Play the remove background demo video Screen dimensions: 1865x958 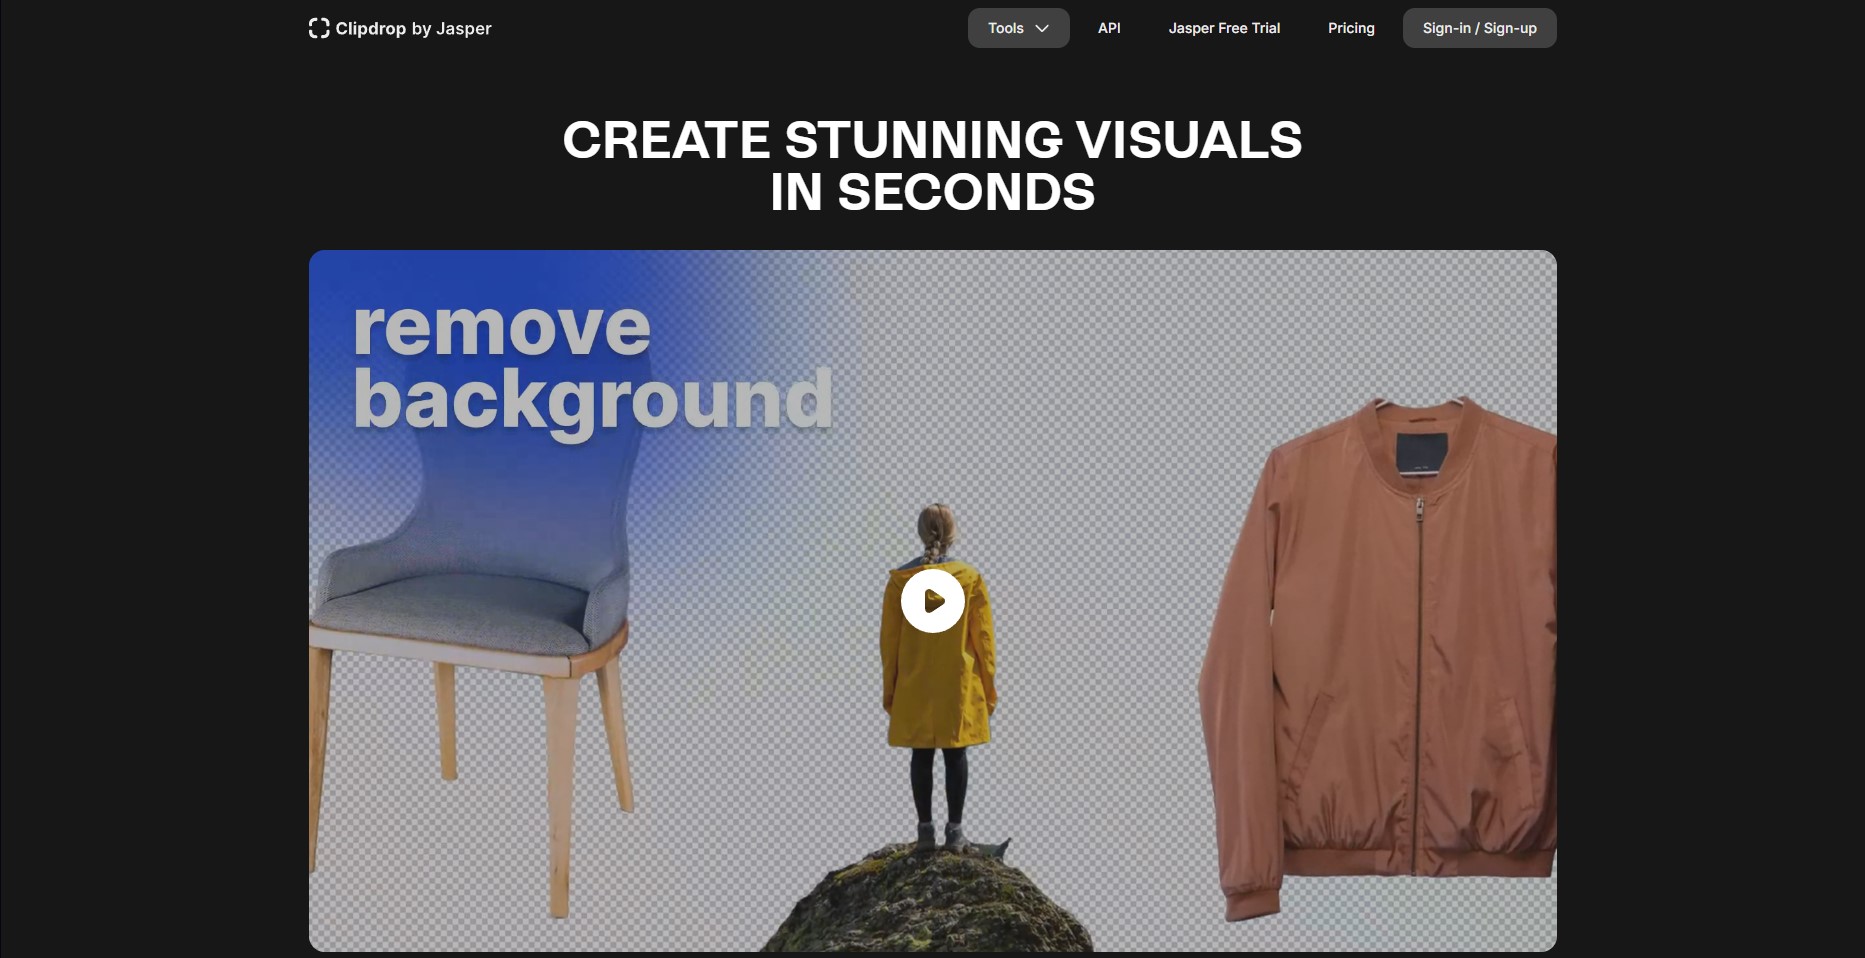[932, 601]
